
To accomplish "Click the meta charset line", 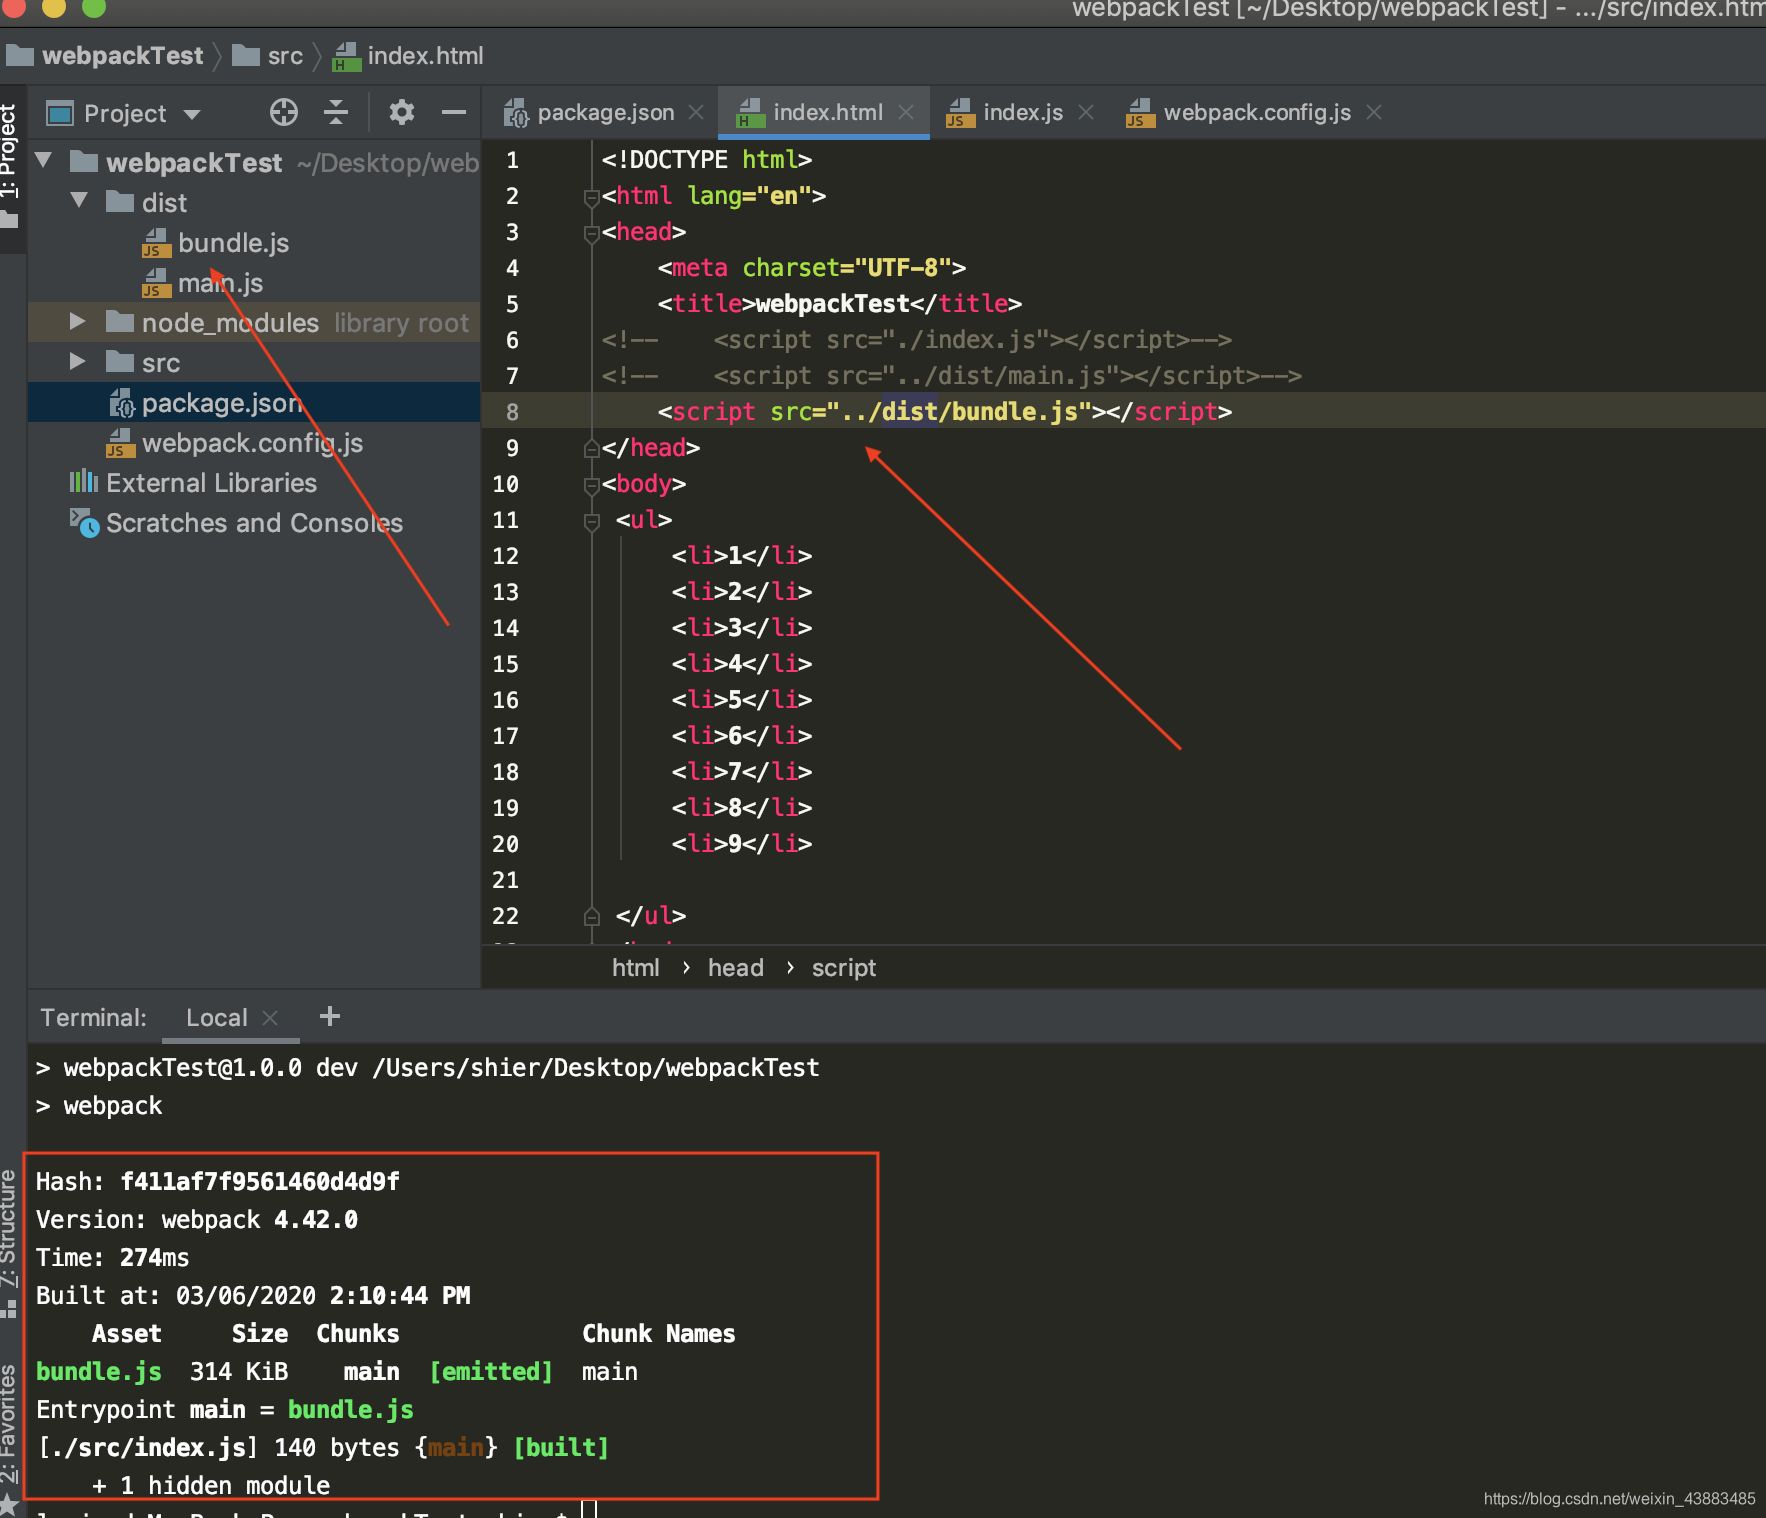I will (811, 268).
